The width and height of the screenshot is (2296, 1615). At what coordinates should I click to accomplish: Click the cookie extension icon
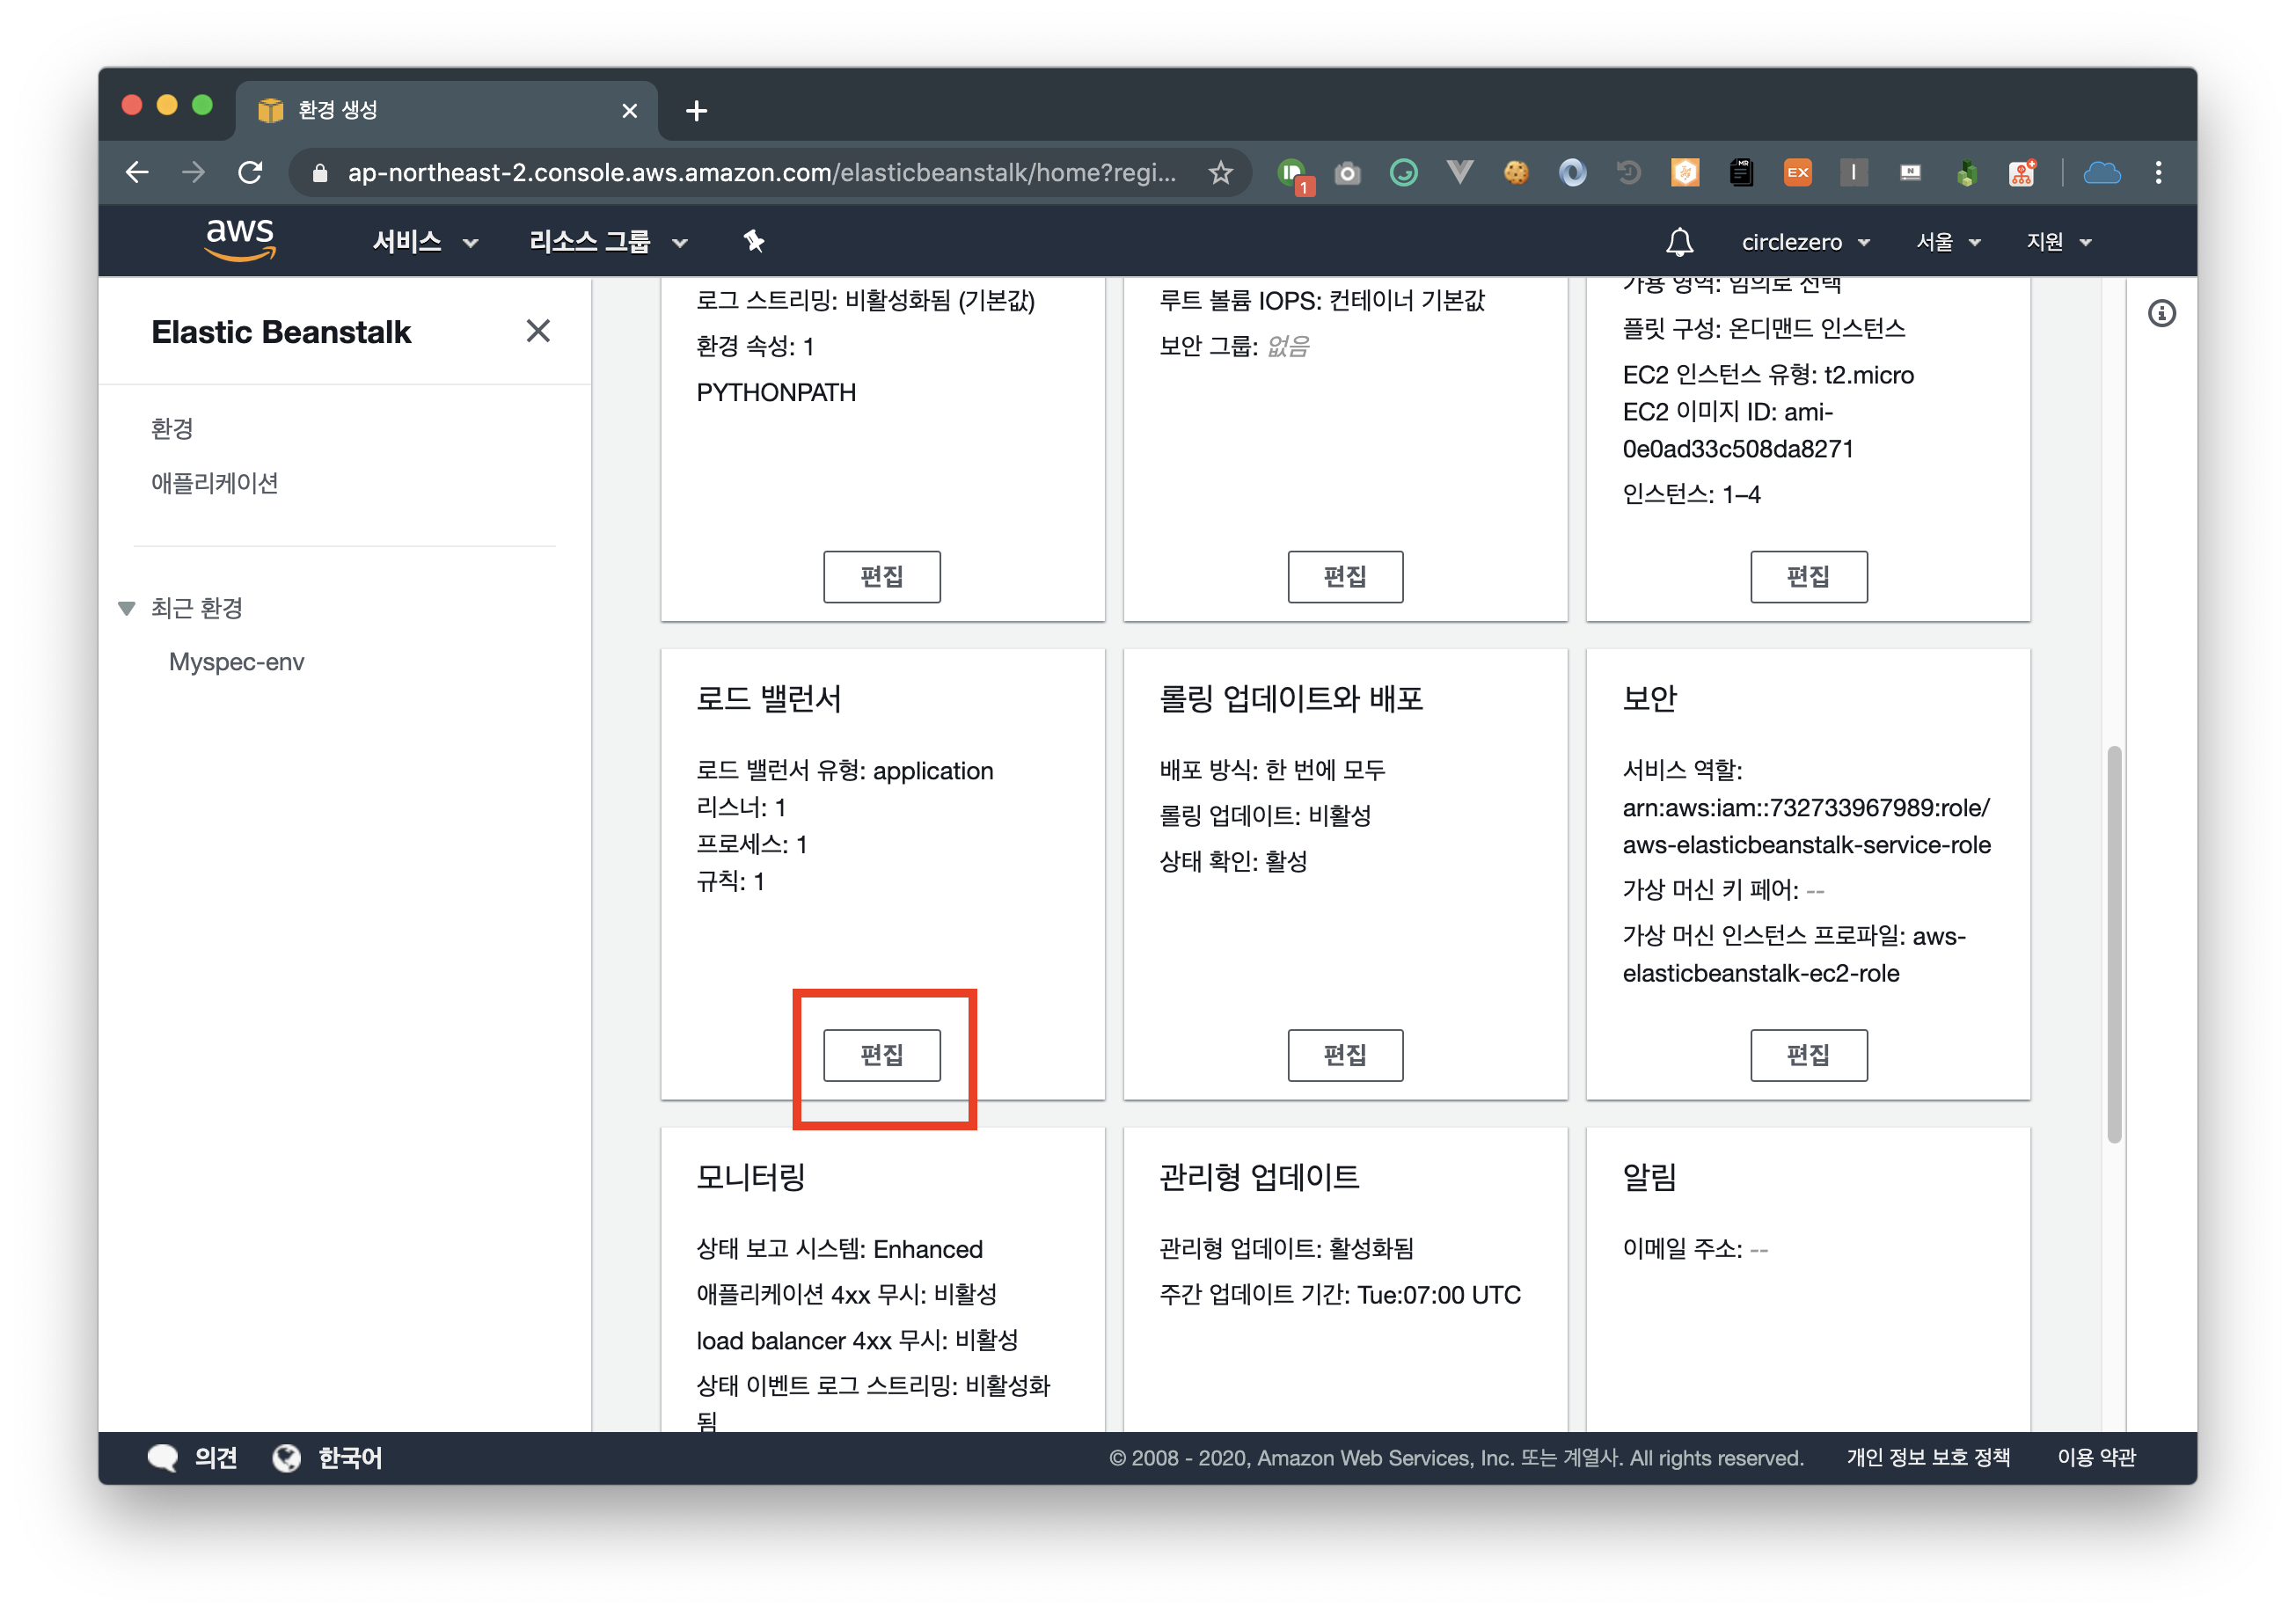pos(1516,173)
